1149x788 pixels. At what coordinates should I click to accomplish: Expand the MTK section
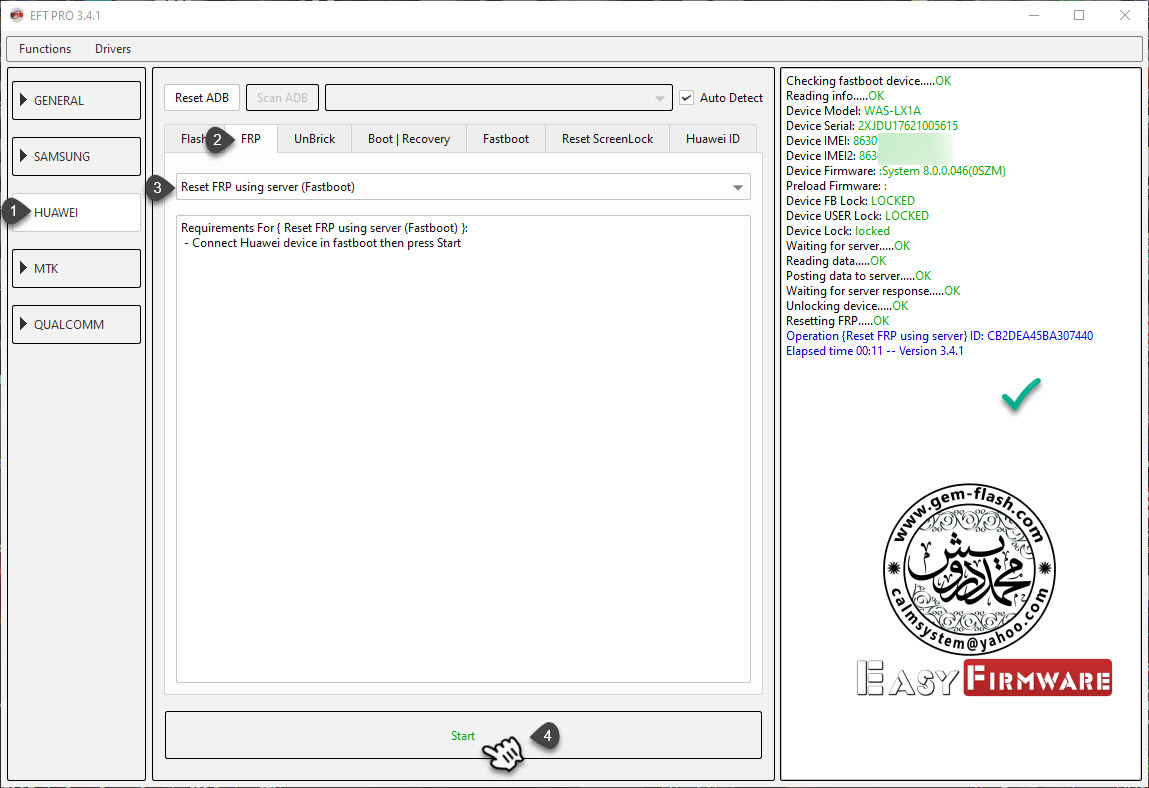coord(76,268)
